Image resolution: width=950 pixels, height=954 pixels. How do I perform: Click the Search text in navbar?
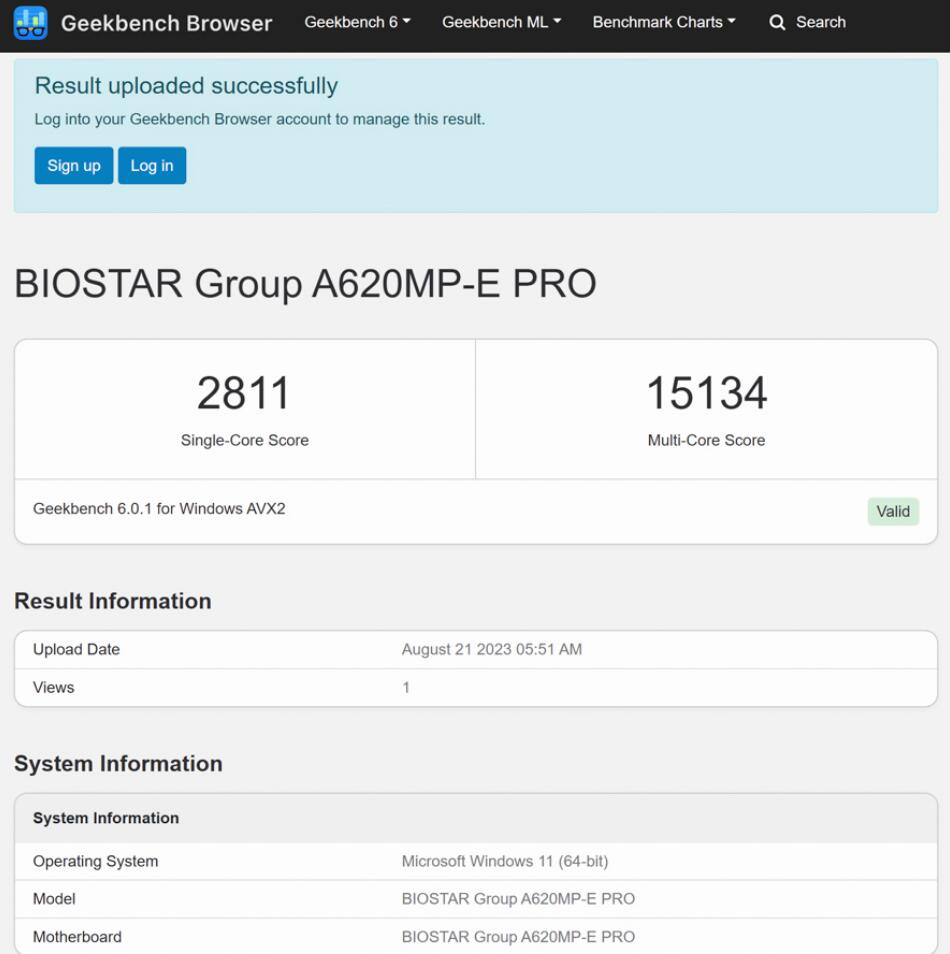pos(820,22)
